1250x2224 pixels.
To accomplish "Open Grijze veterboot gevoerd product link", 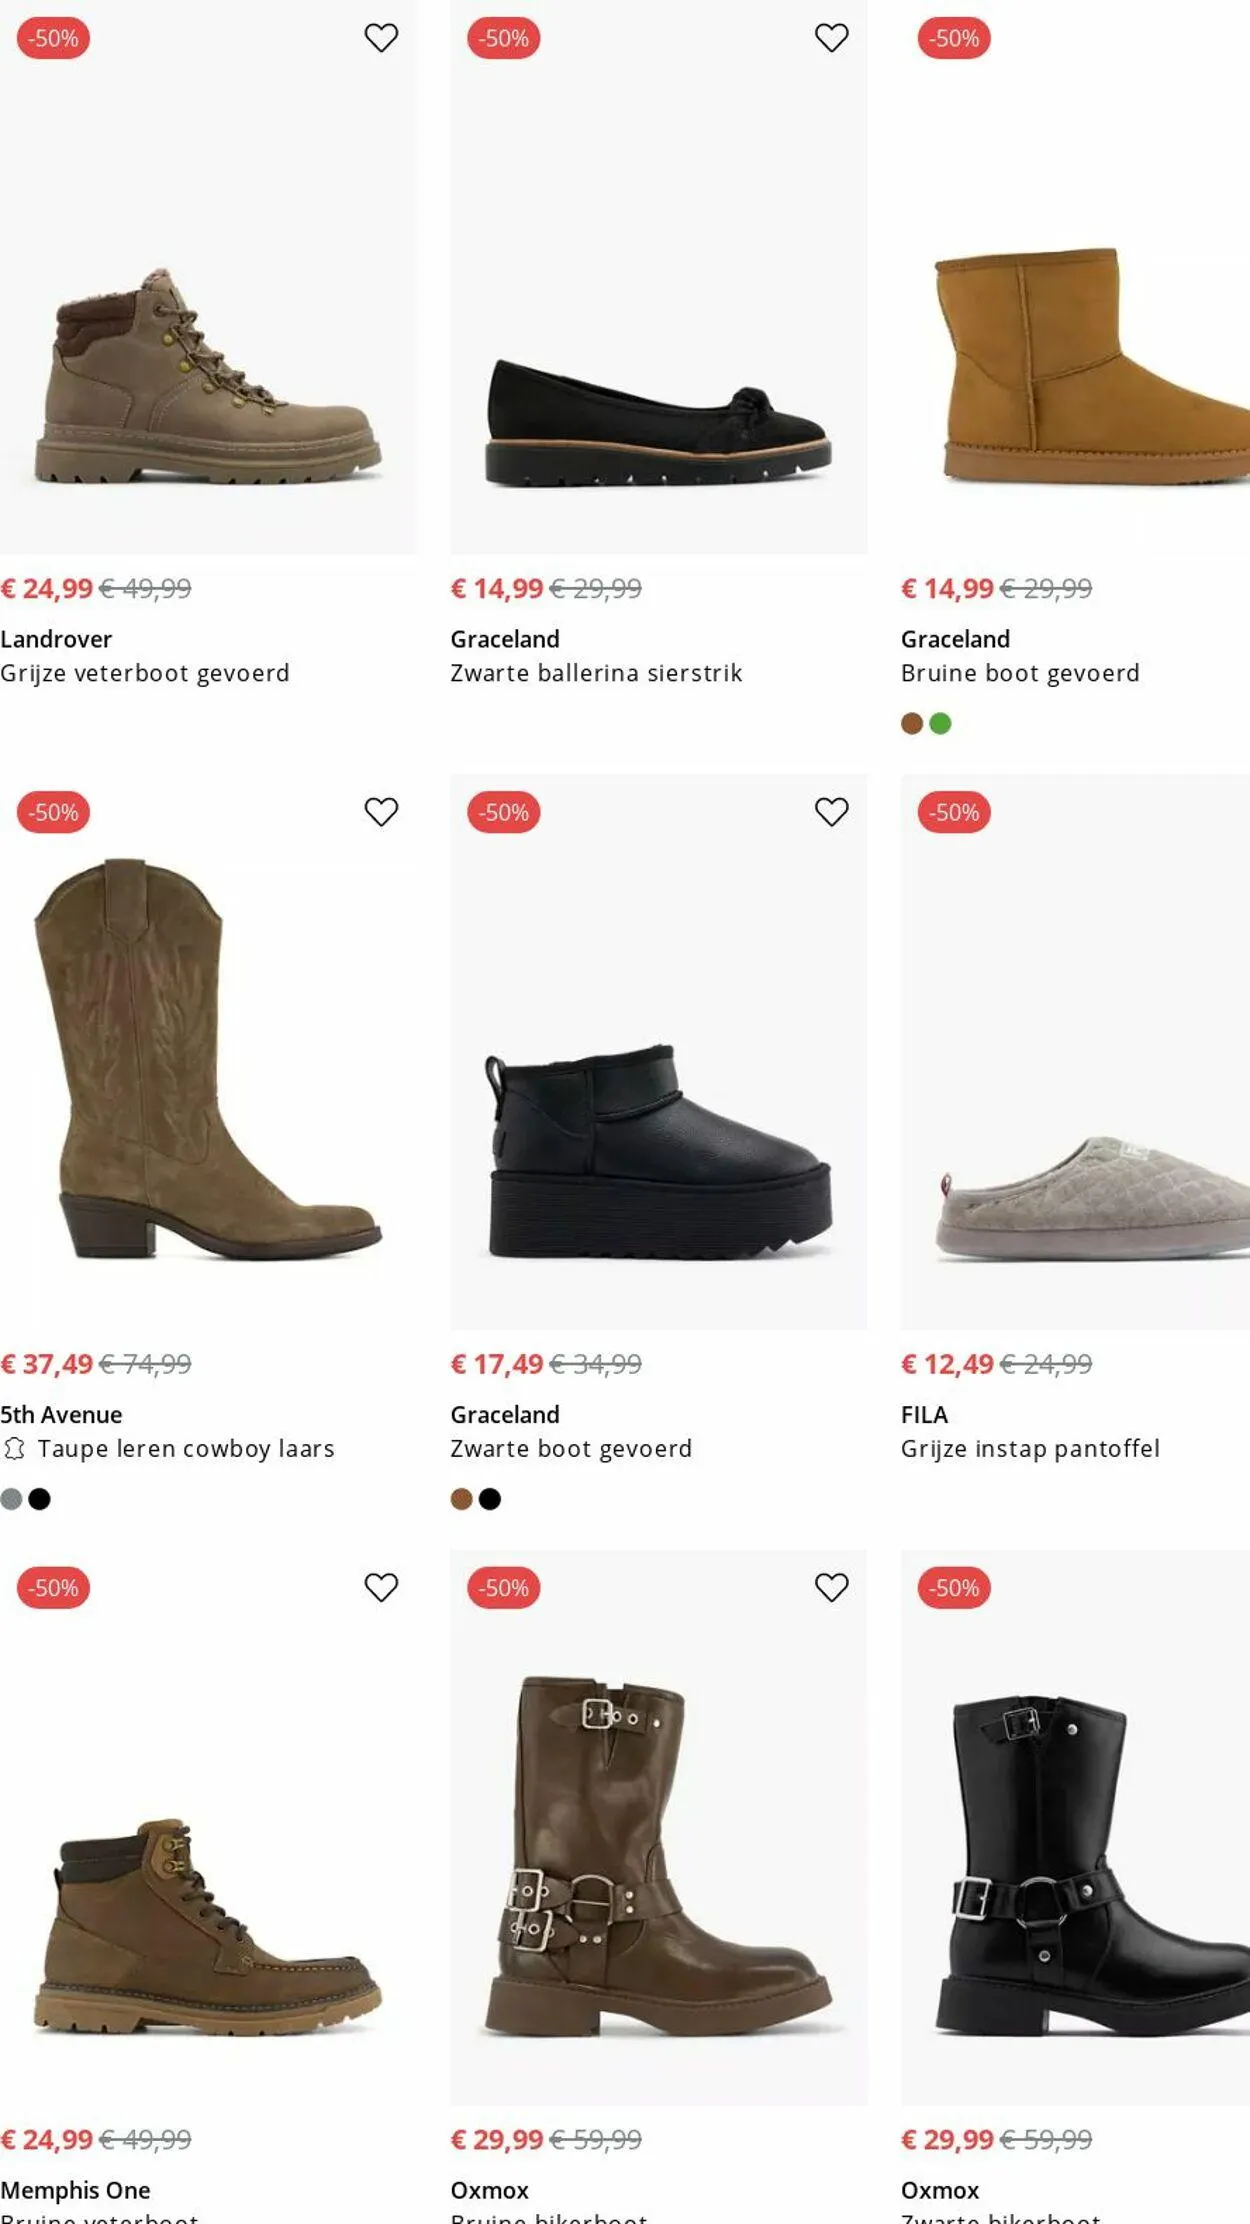I will pos(145,674).
